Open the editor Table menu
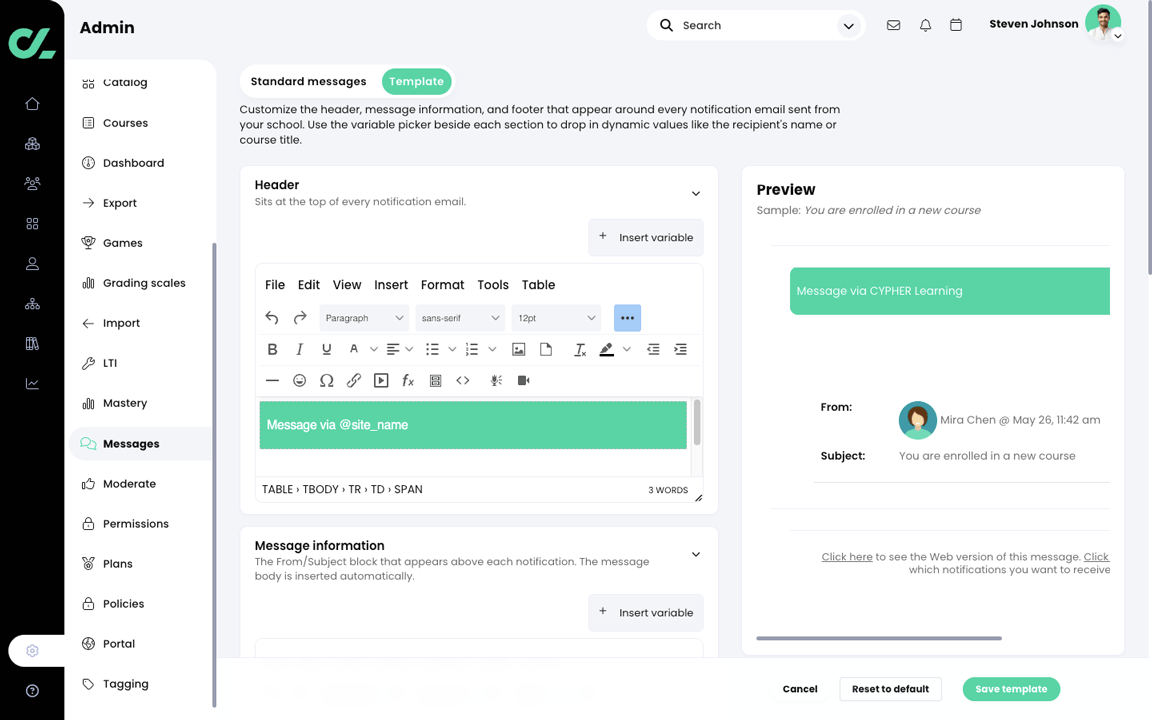 [539, 285]
